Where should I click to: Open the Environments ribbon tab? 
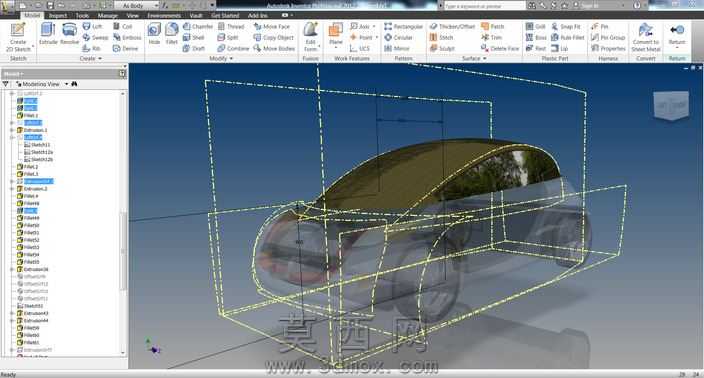(x=164, y=16)
